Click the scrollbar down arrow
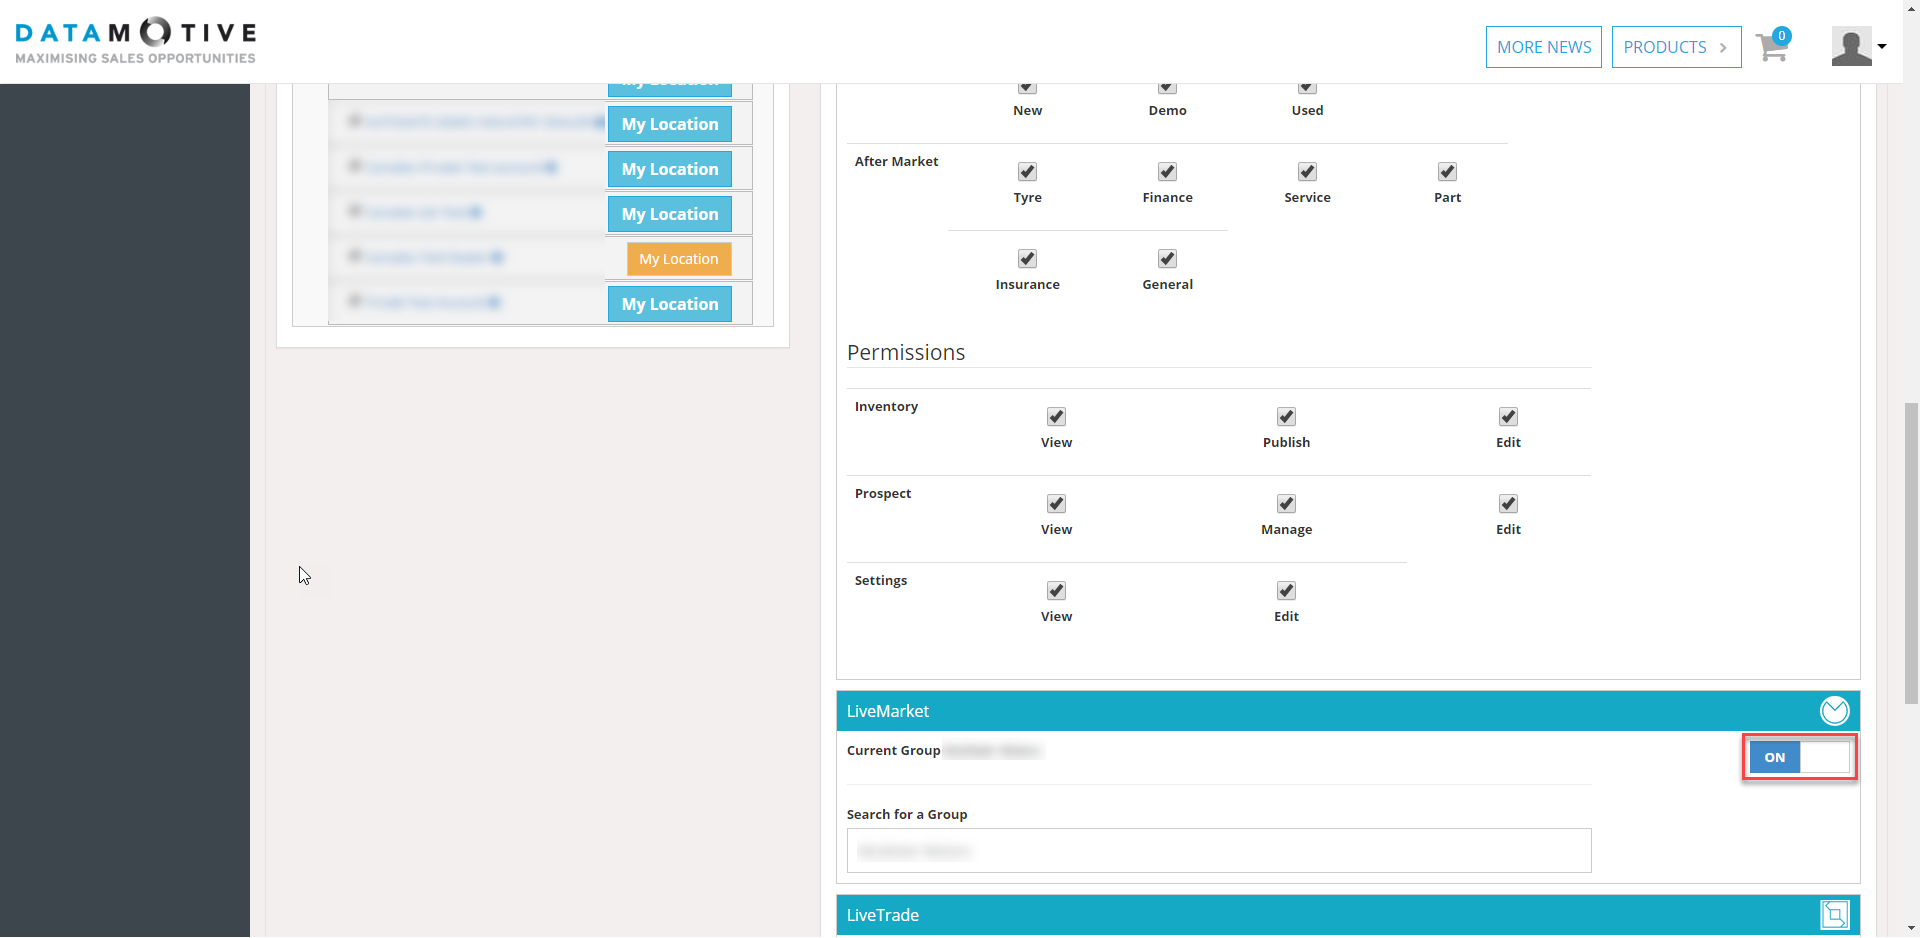This screenshot has width=1920, height=938. click(1911, 928)
